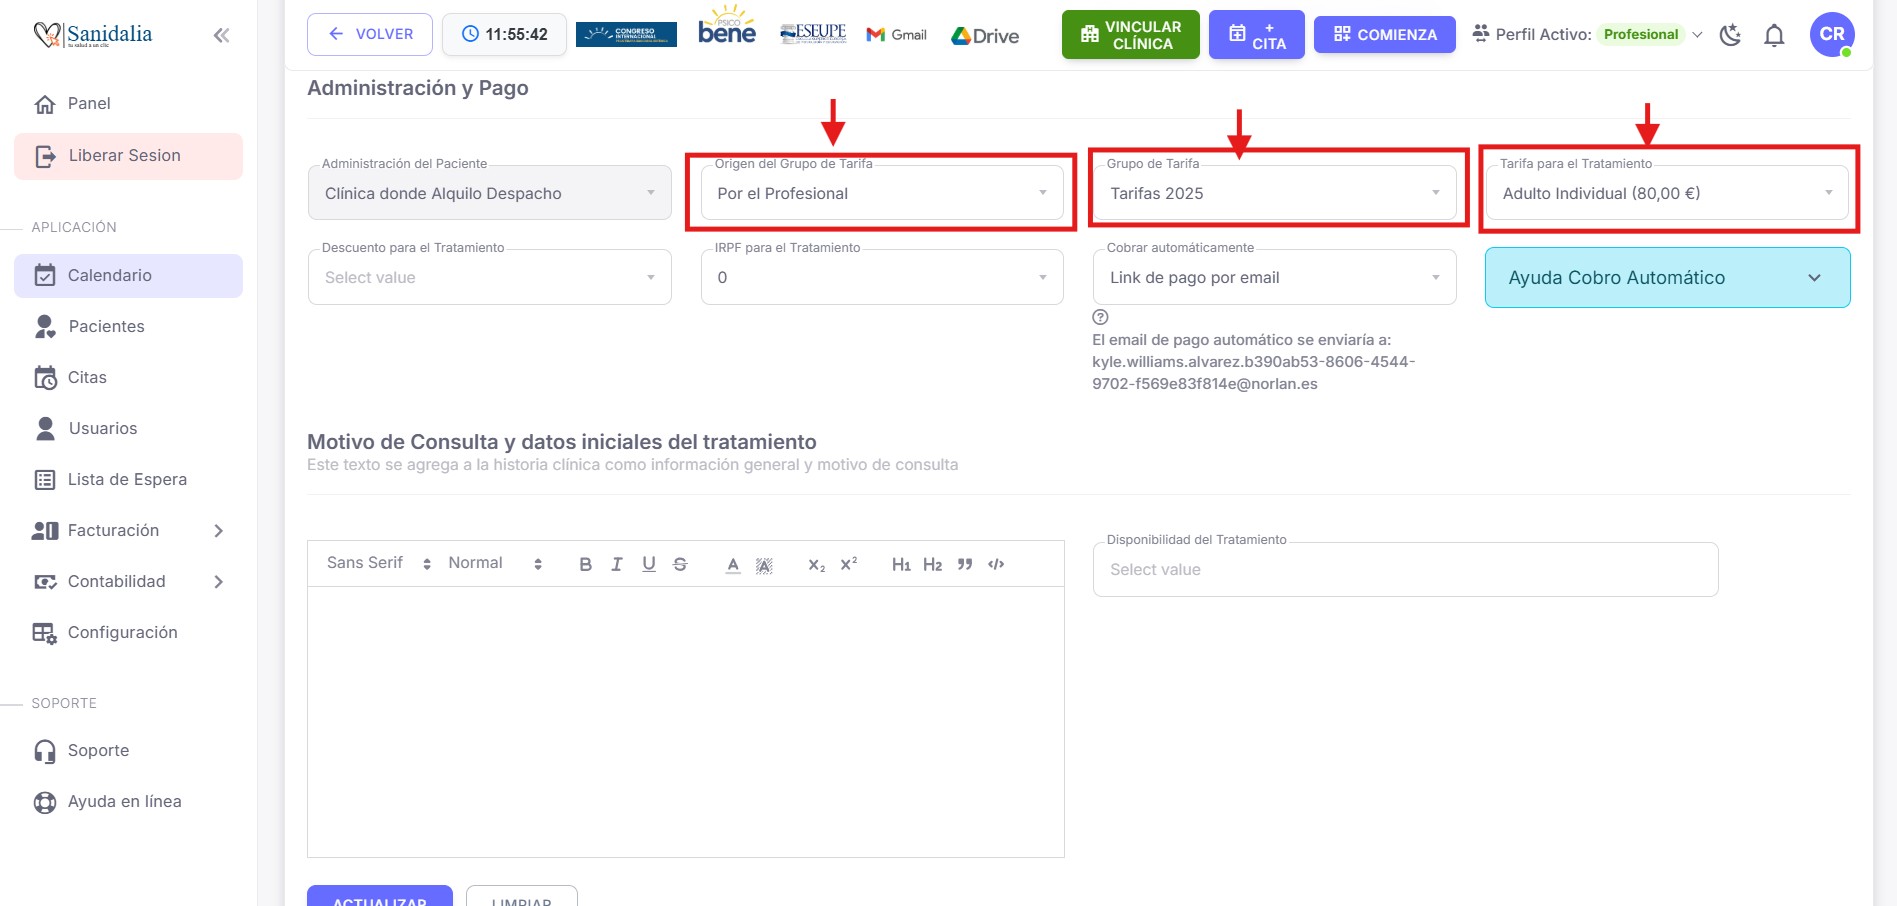The width and height of the screenshot is (1897, 906).
Task: Toggle bold formatting in editor
Action: (x=585, y=564)
